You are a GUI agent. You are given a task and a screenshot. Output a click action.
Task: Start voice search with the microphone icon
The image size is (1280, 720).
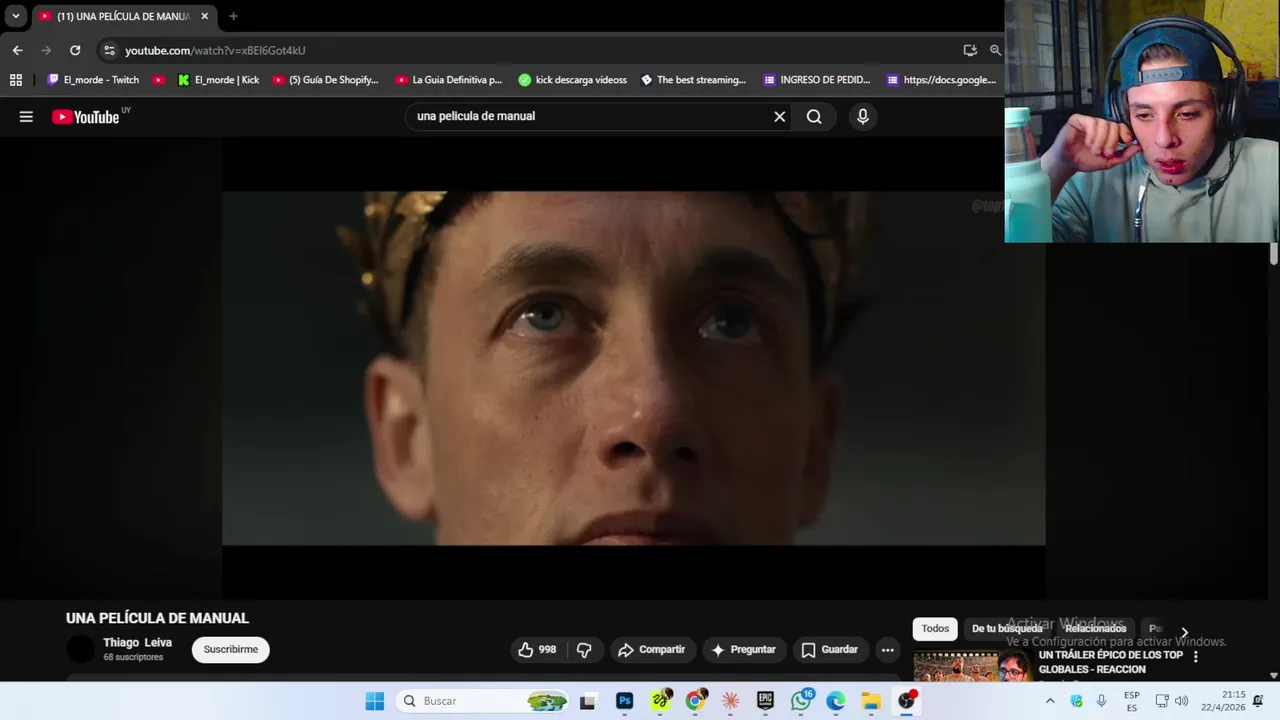pyautogui.click(x=863, y=117)
